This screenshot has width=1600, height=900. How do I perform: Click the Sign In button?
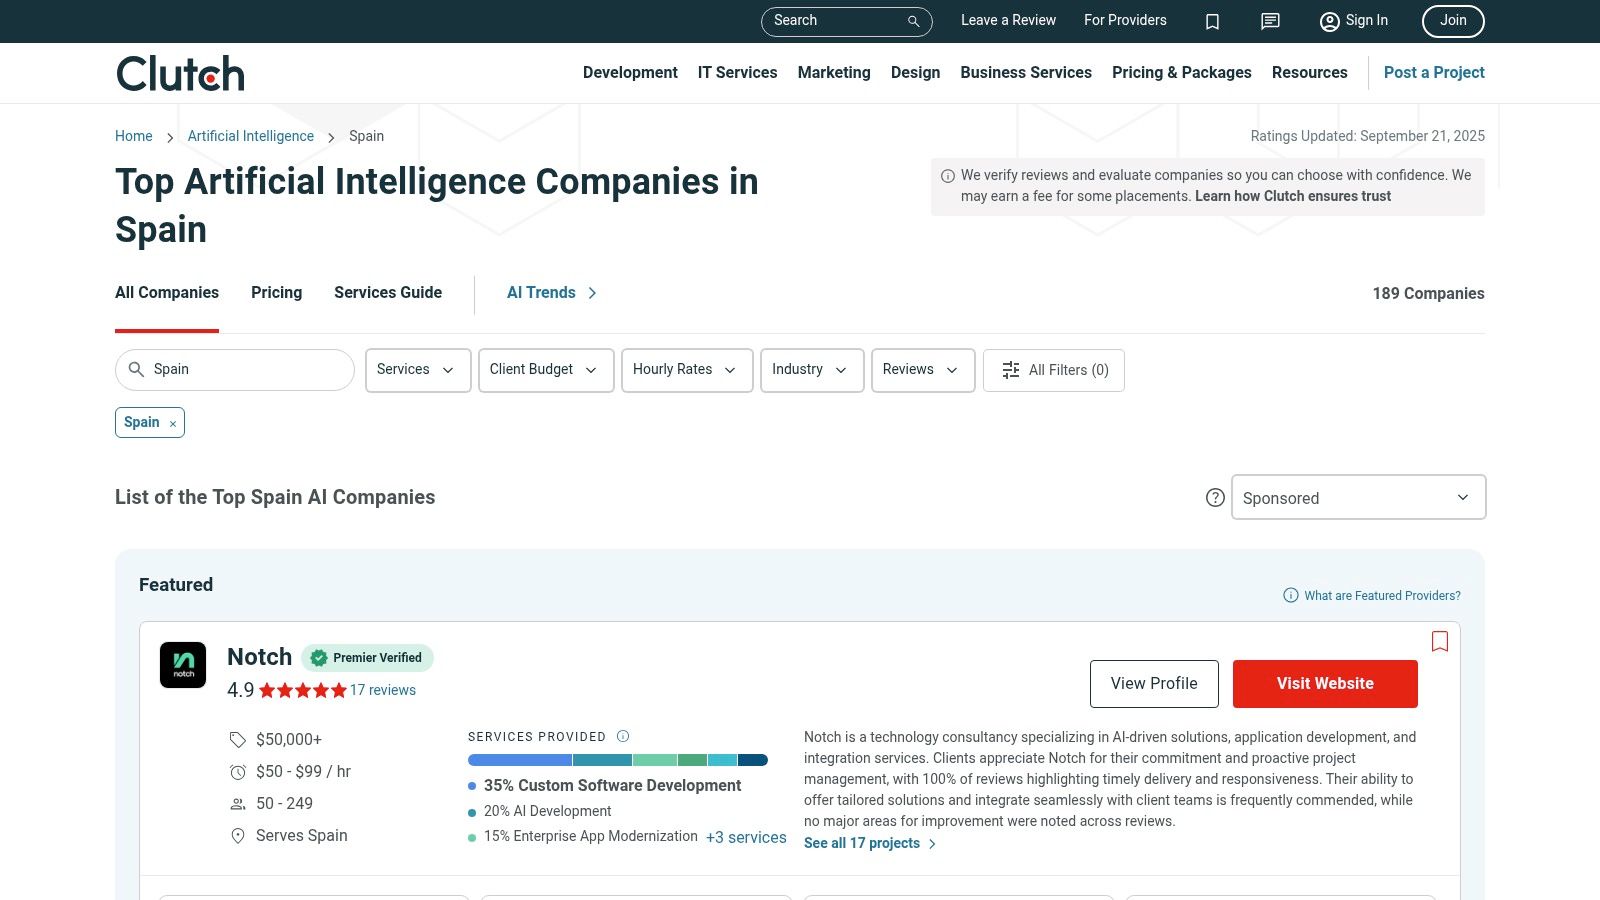1354,21
